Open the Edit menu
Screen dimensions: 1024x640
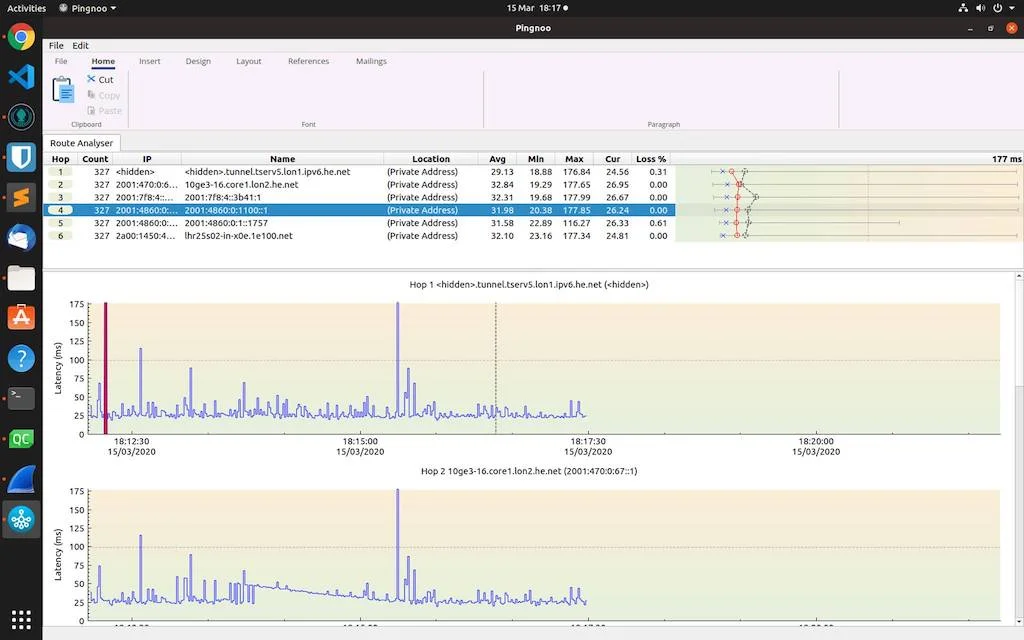[x=80, y=46]
